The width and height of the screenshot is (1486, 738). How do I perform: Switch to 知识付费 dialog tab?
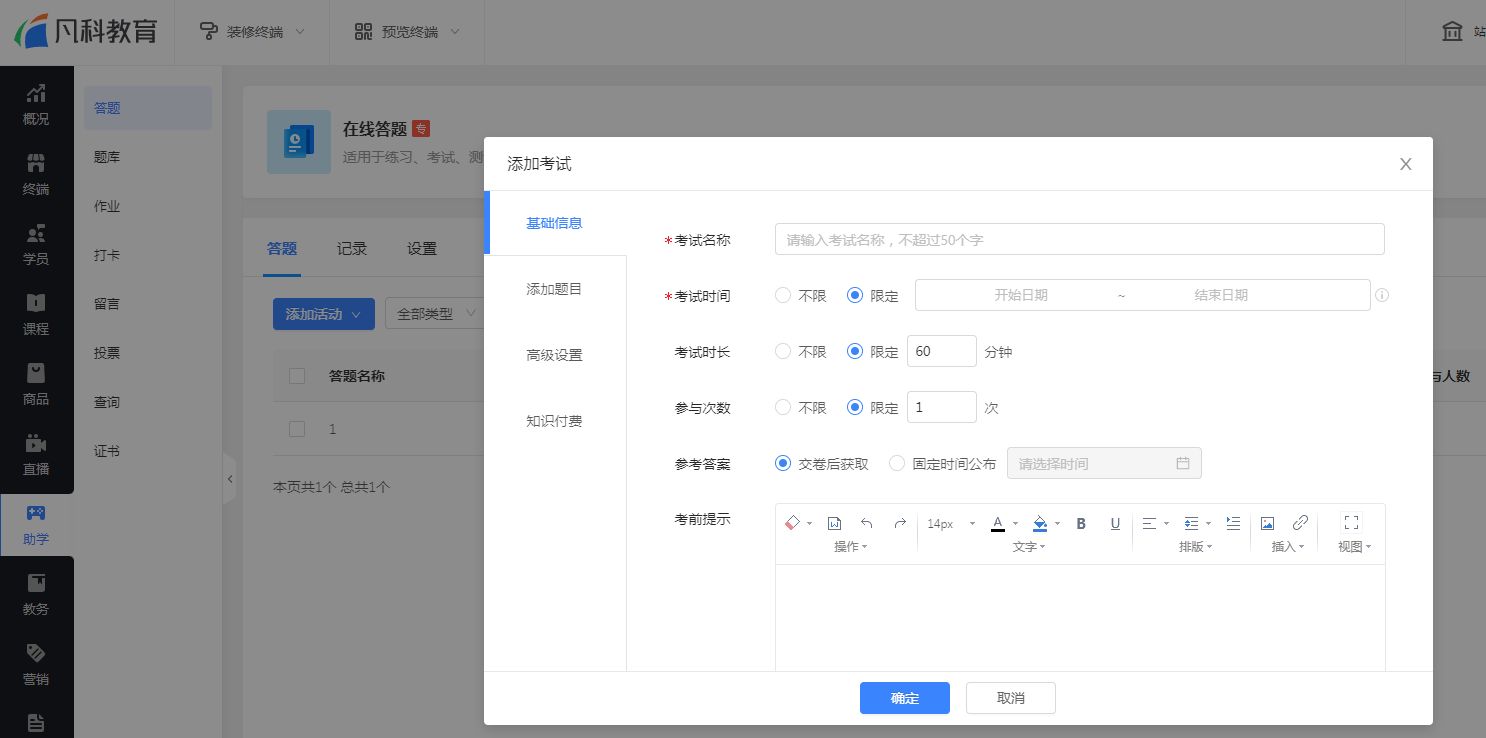pyautogui.click(x=555, y=421)
